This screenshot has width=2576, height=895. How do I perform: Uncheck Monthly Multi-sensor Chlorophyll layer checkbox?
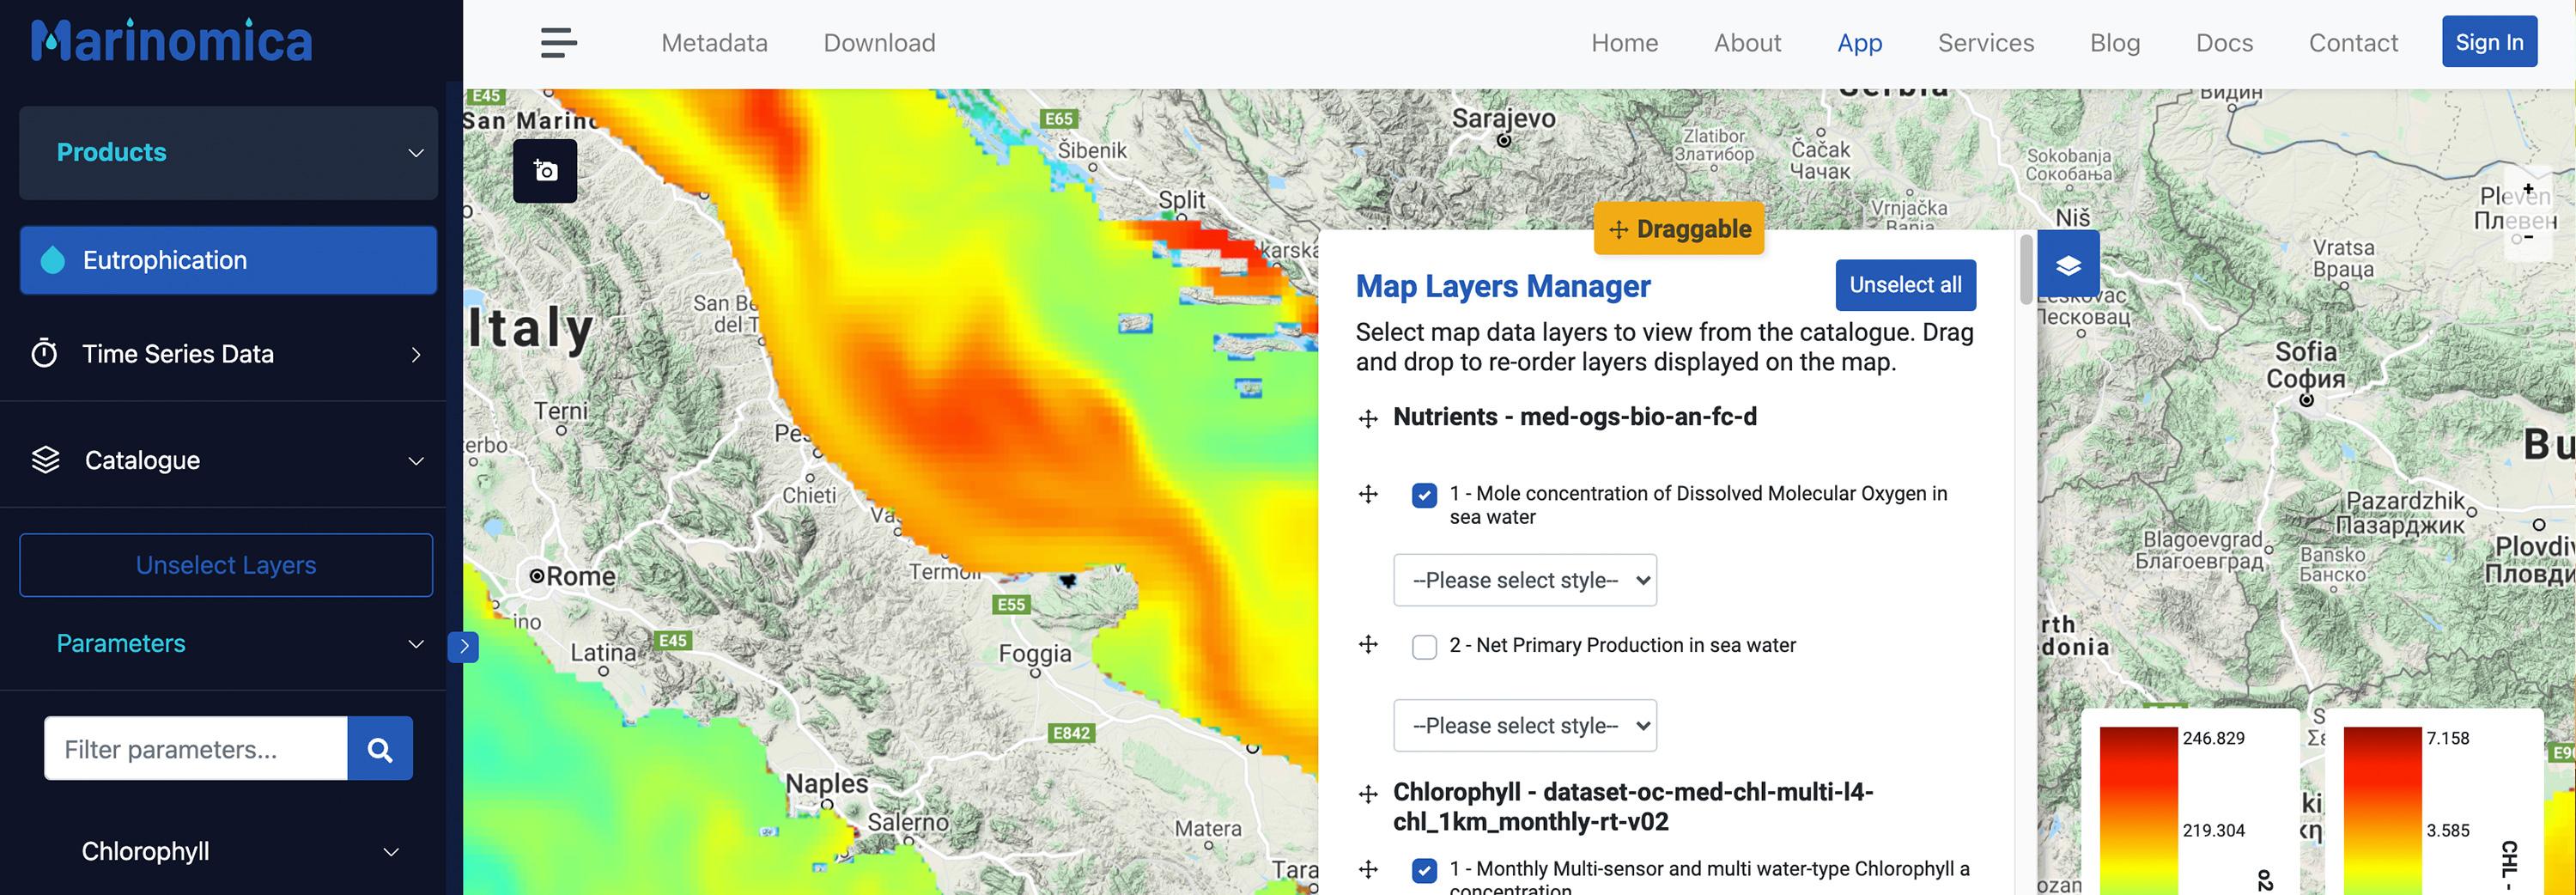pyautogui.click(x=1424, y=871)
